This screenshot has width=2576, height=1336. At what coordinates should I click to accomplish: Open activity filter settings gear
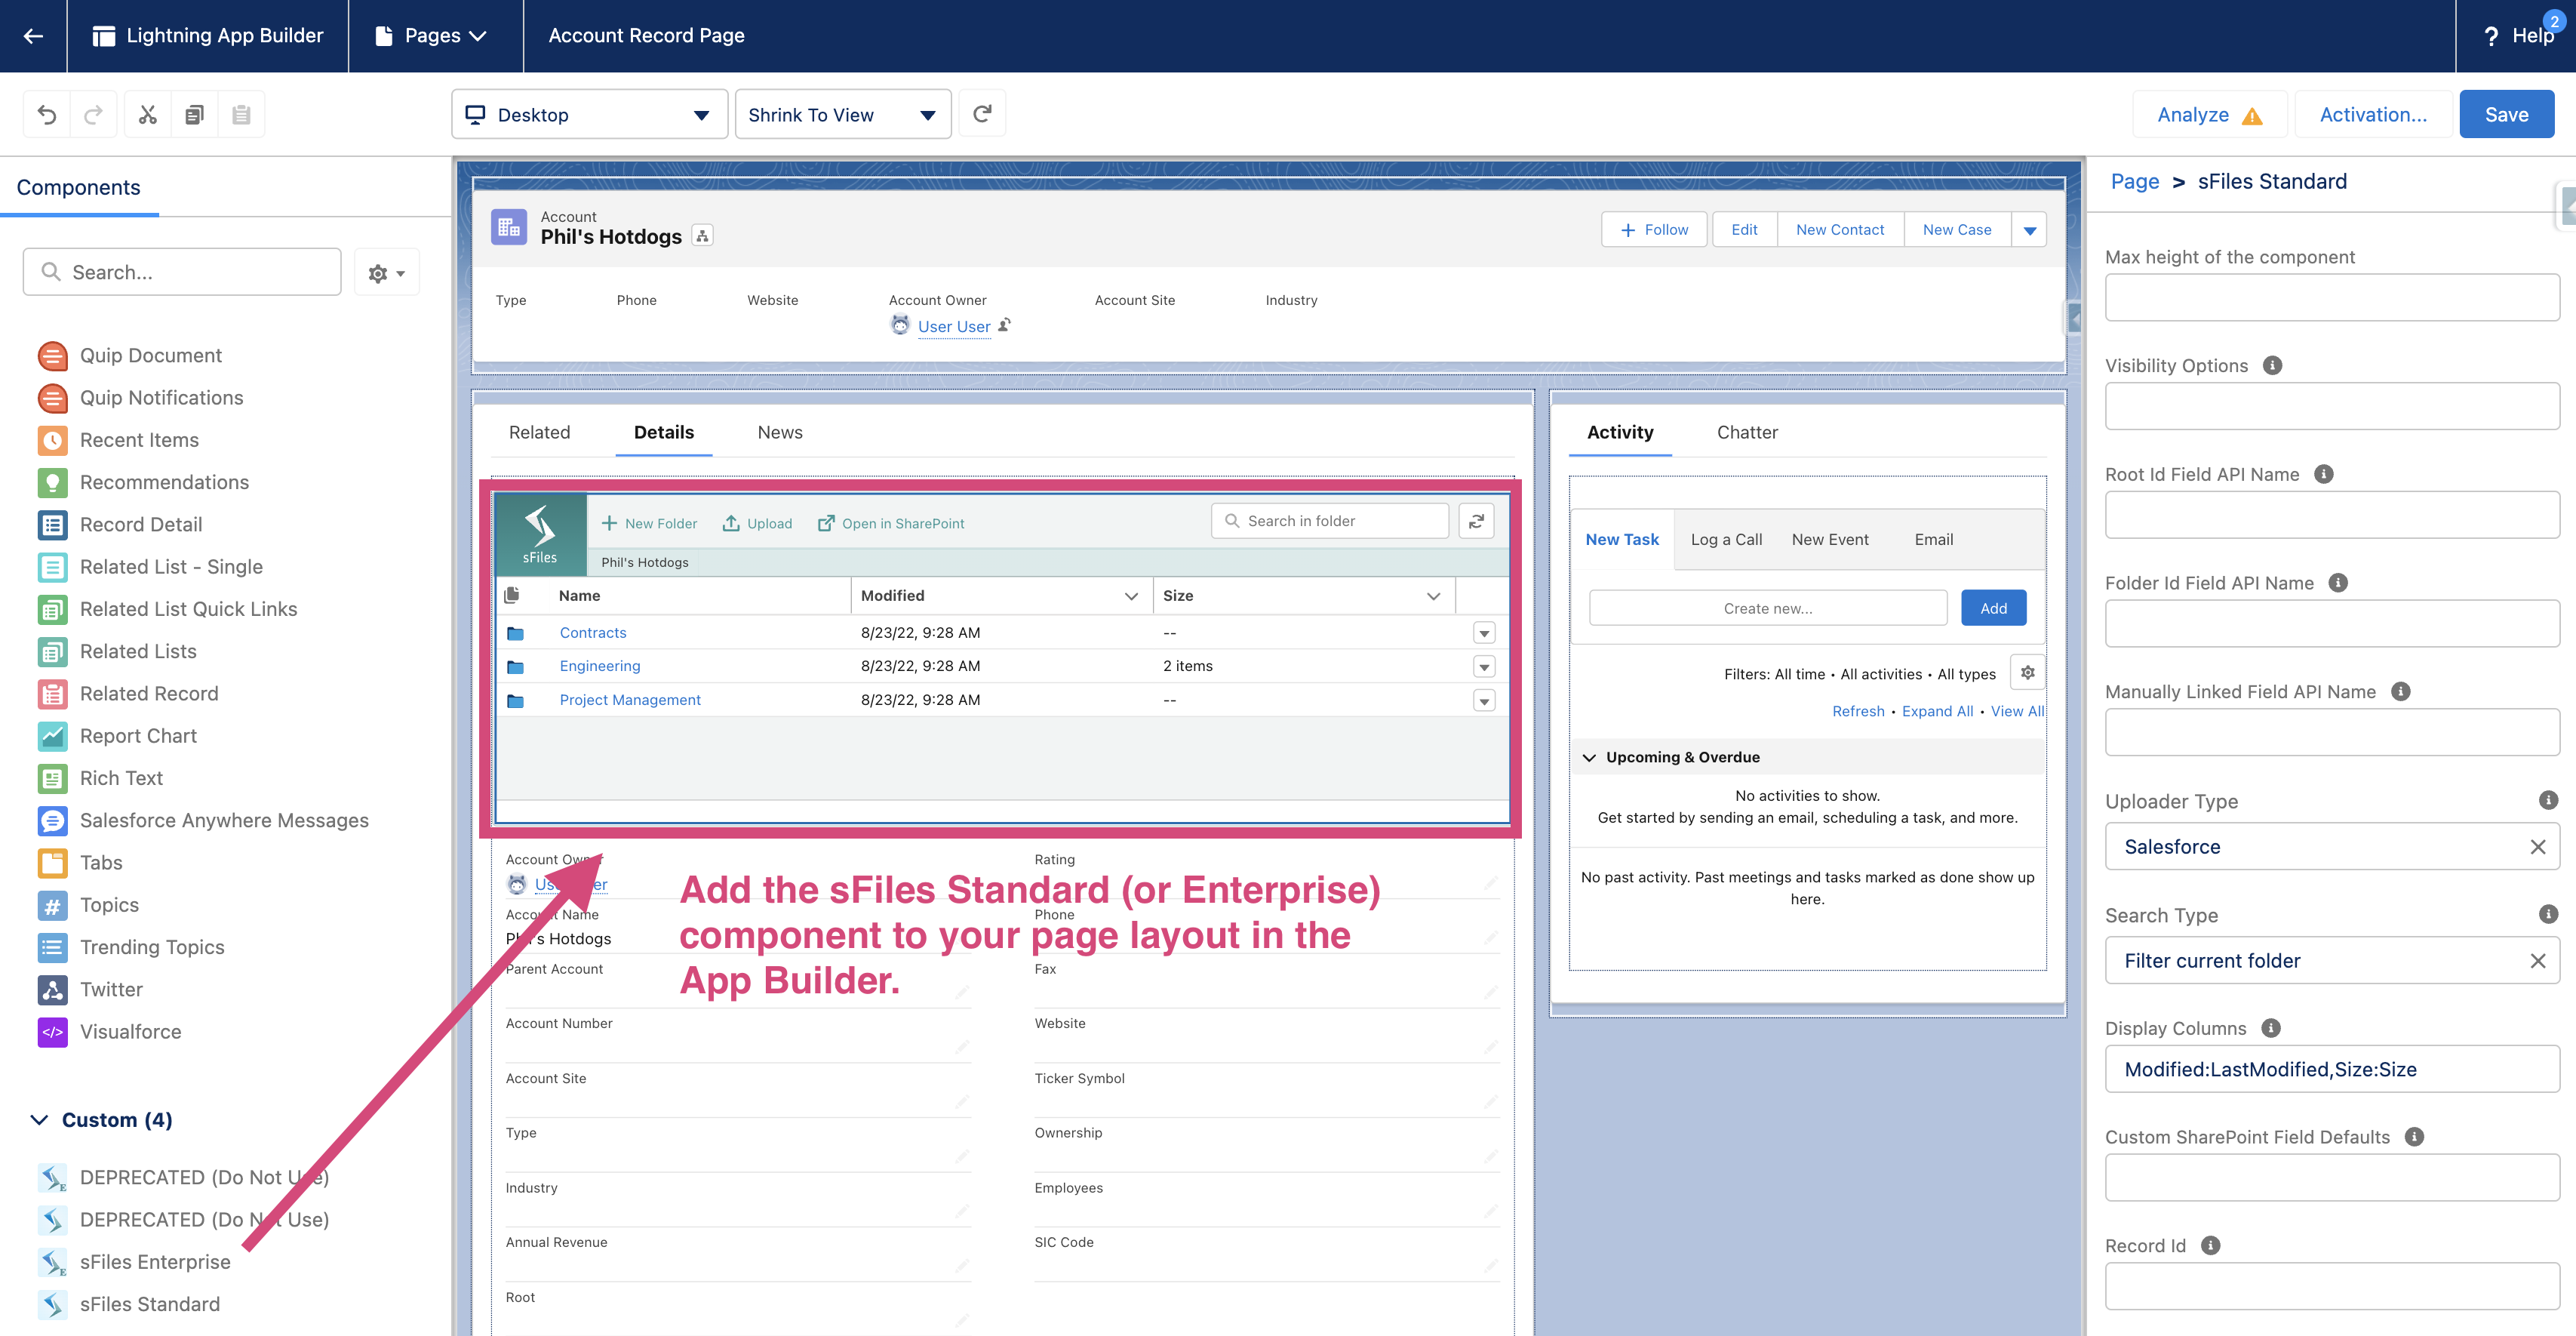(2027, 673)
